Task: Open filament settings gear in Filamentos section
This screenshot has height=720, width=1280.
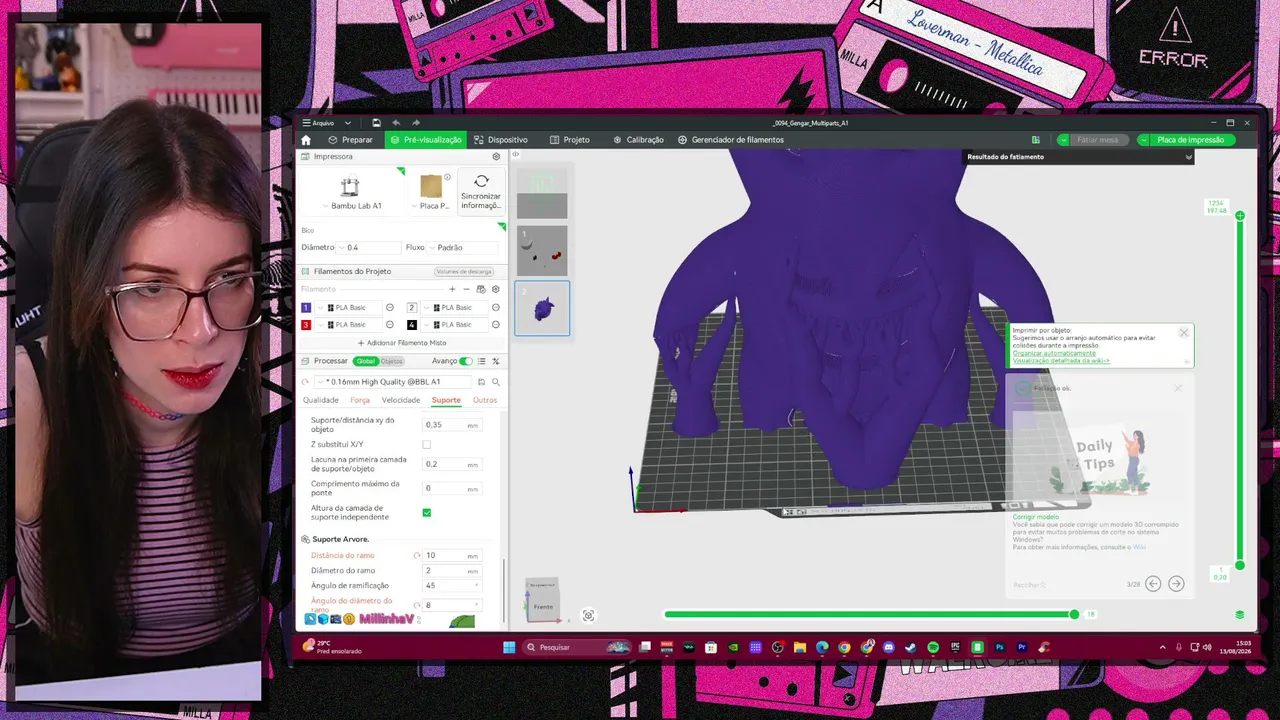Action: point(495,289)
